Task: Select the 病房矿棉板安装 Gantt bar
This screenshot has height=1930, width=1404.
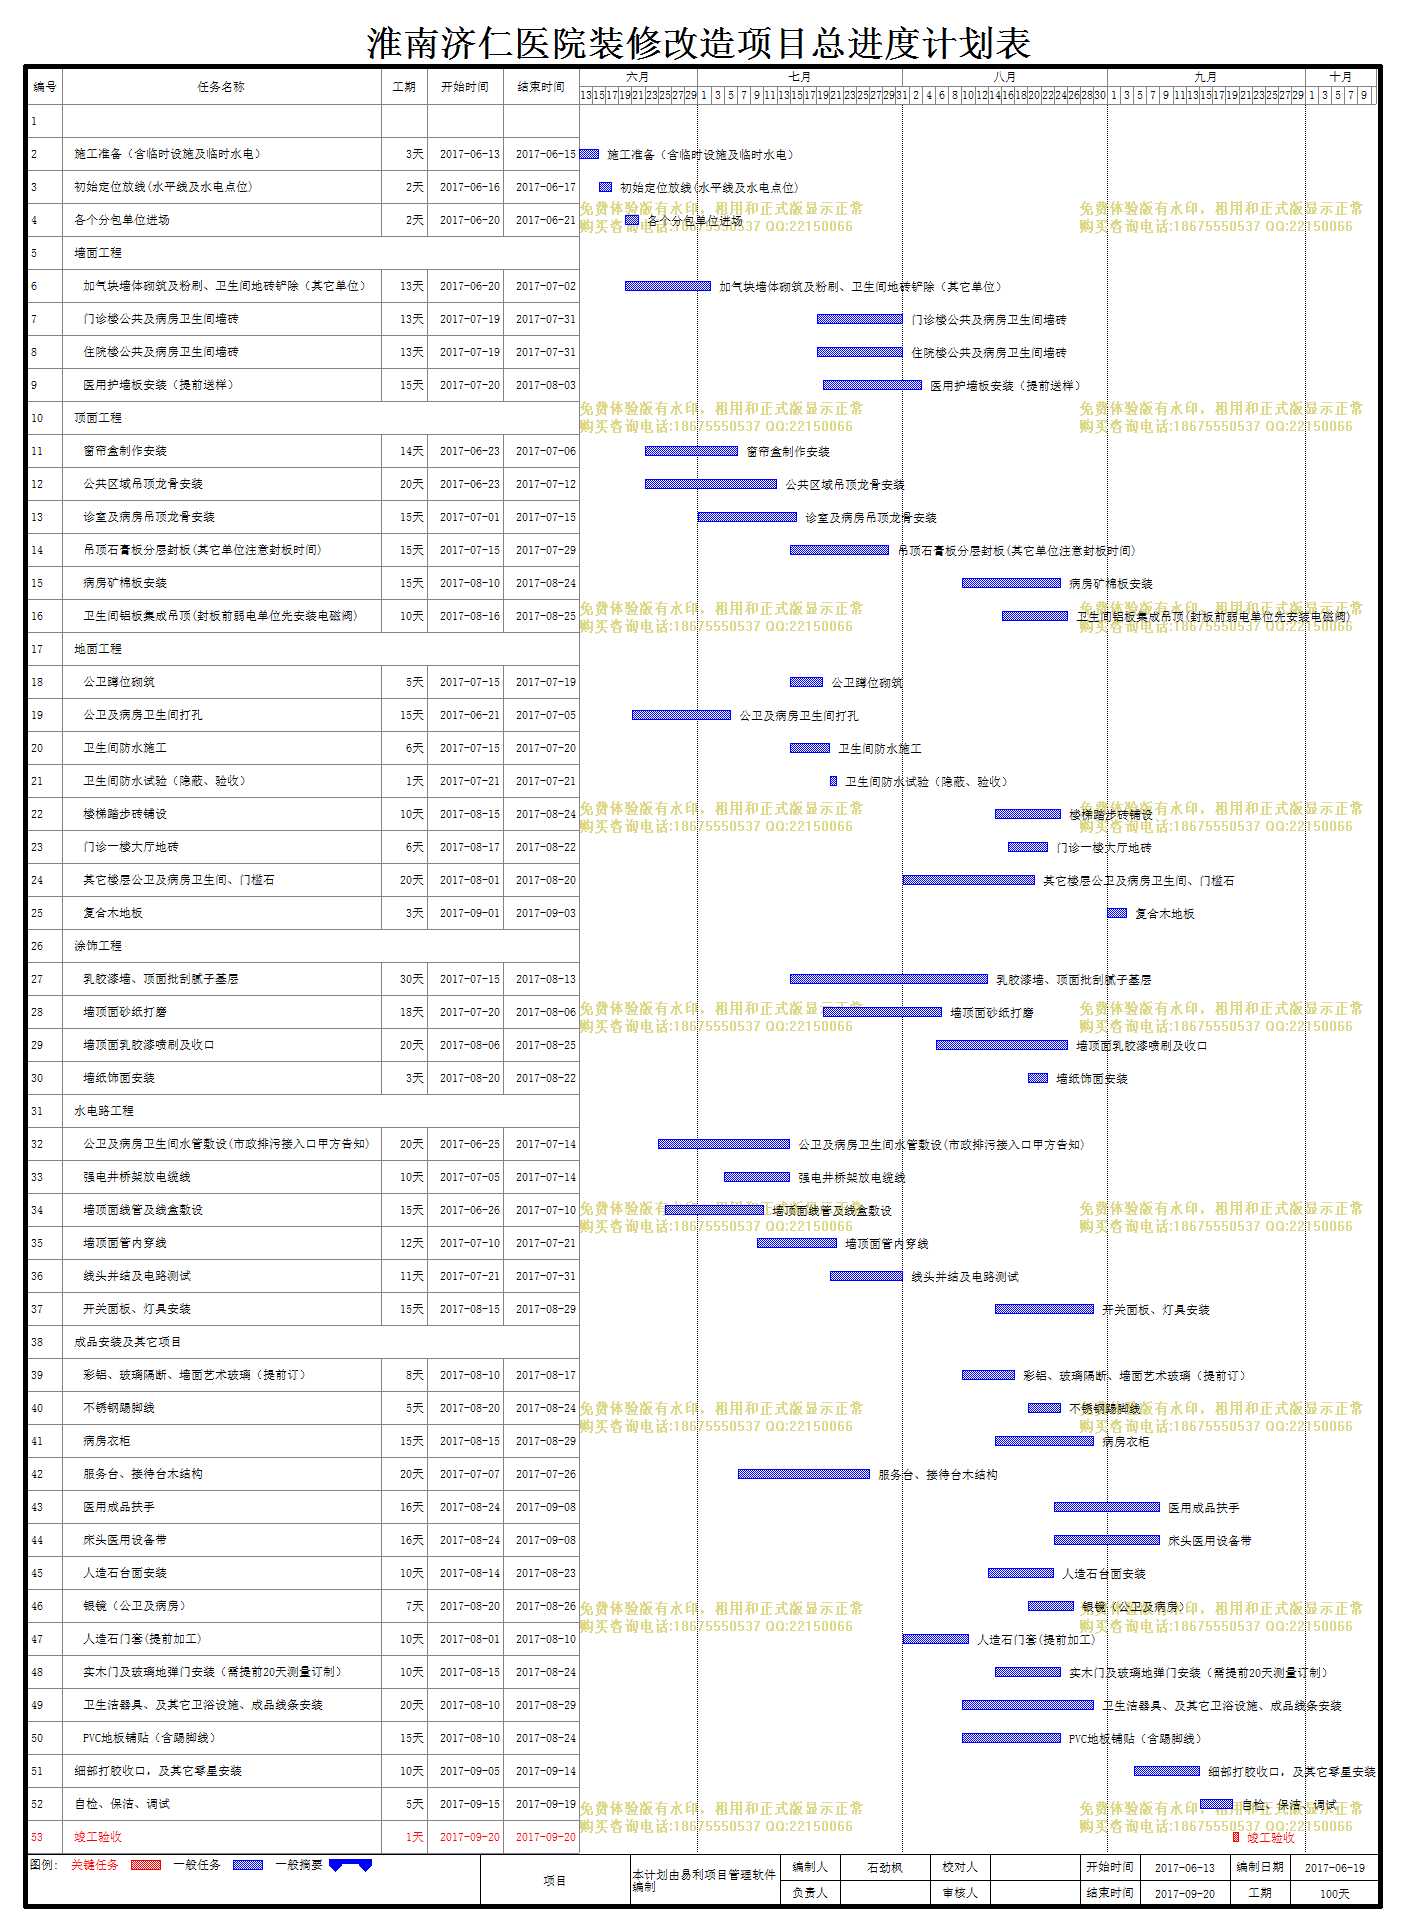Action: pos(1011,583)
